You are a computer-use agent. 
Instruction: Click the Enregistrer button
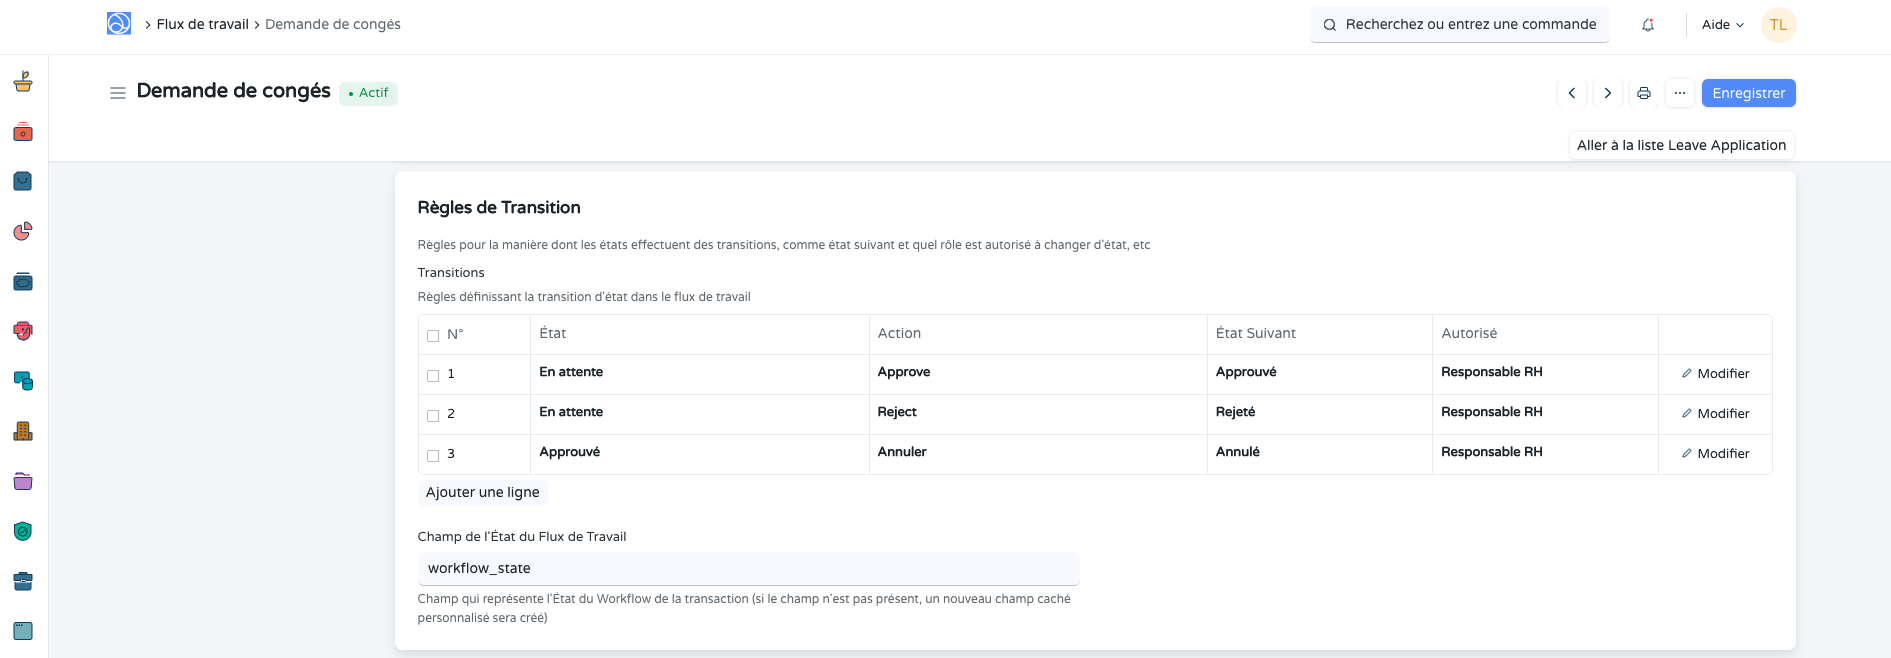pos(1748,93)
